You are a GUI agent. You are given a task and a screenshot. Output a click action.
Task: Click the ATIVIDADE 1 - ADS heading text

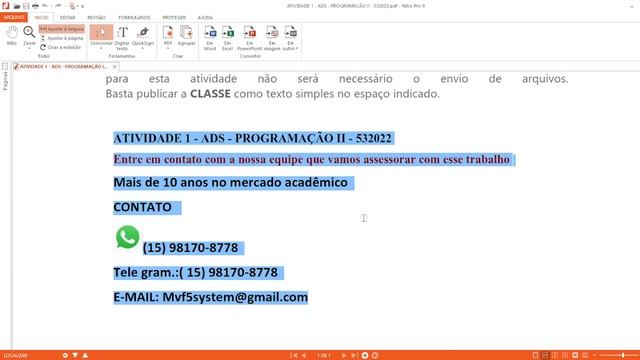click(252, 138)
